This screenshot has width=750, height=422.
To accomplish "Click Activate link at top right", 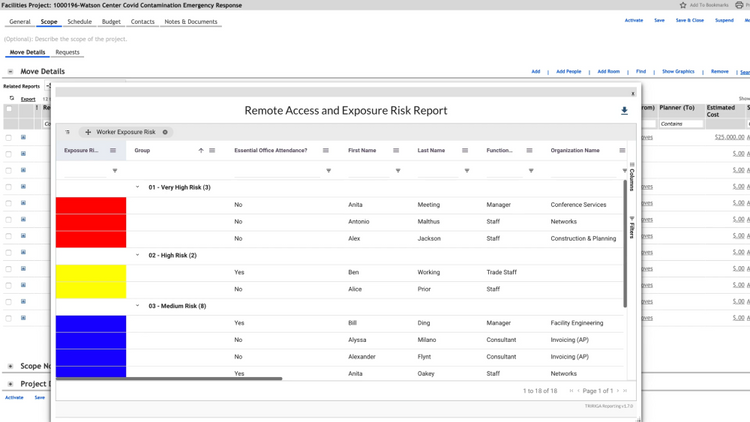I will click(634, 20).
